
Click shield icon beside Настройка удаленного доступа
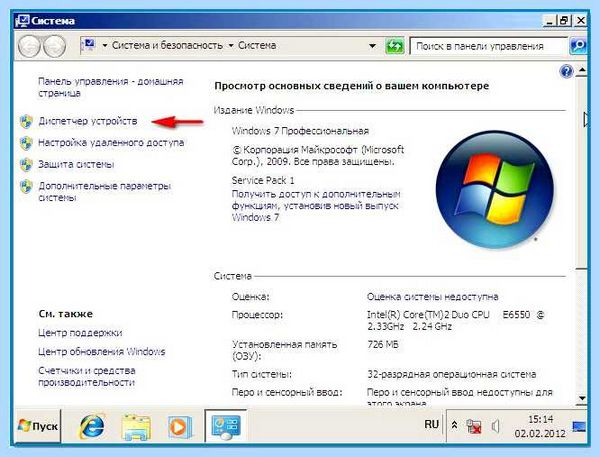(x=26, y=143)
